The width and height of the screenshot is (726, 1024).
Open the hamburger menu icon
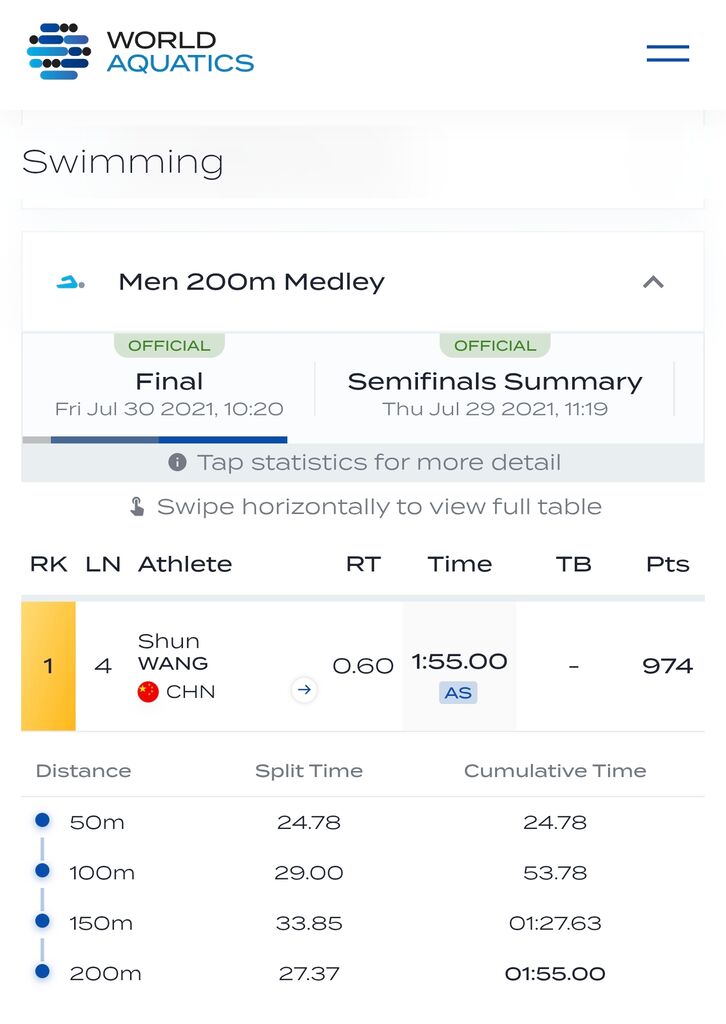point(667,54)
